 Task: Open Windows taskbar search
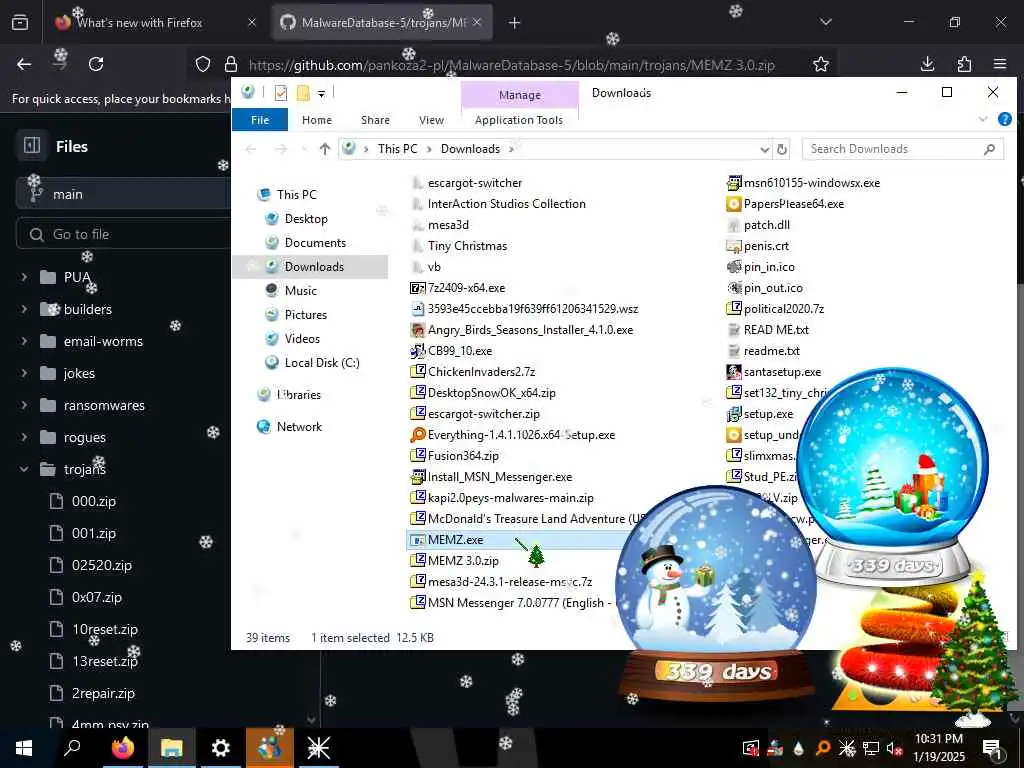click(x=72, y=748)
